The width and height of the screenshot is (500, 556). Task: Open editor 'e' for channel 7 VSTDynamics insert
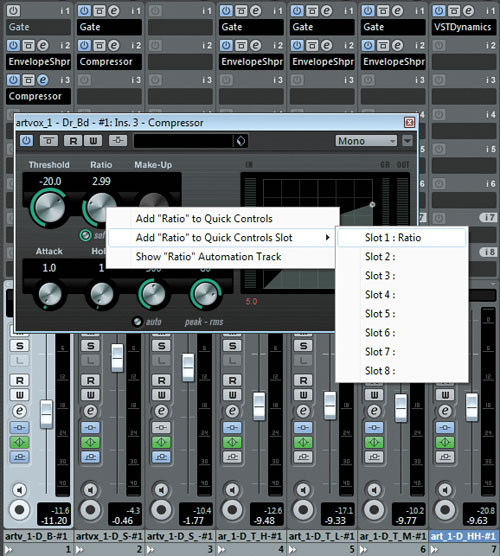pos(468,11)
